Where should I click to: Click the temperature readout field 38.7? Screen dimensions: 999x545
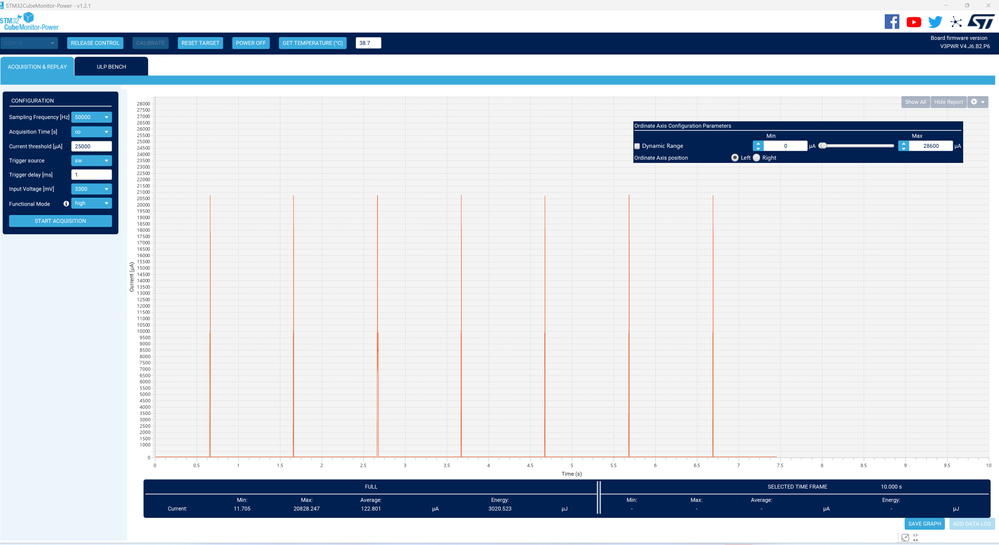pos(368,43)
